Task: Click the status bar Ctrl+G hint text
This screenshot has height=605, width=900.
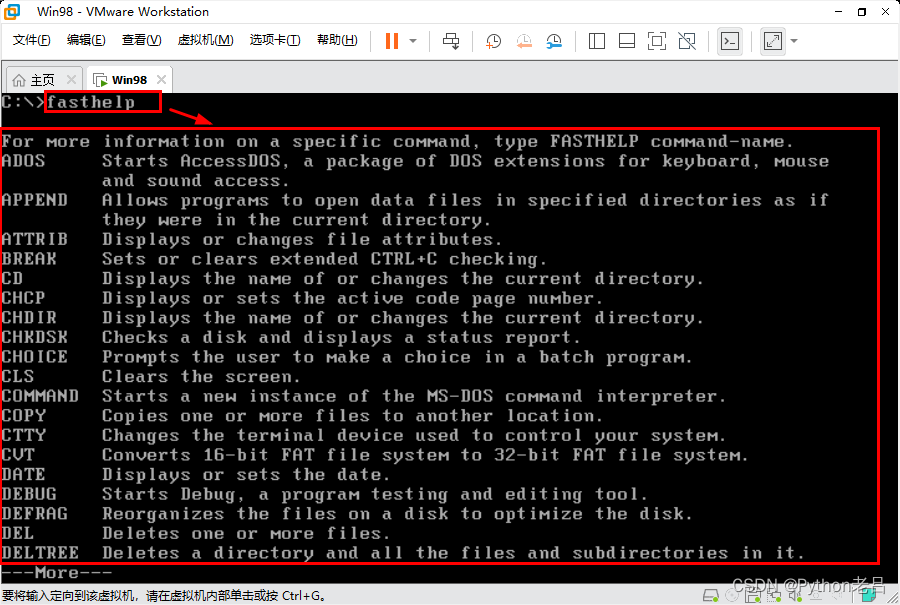Action: 165,596
